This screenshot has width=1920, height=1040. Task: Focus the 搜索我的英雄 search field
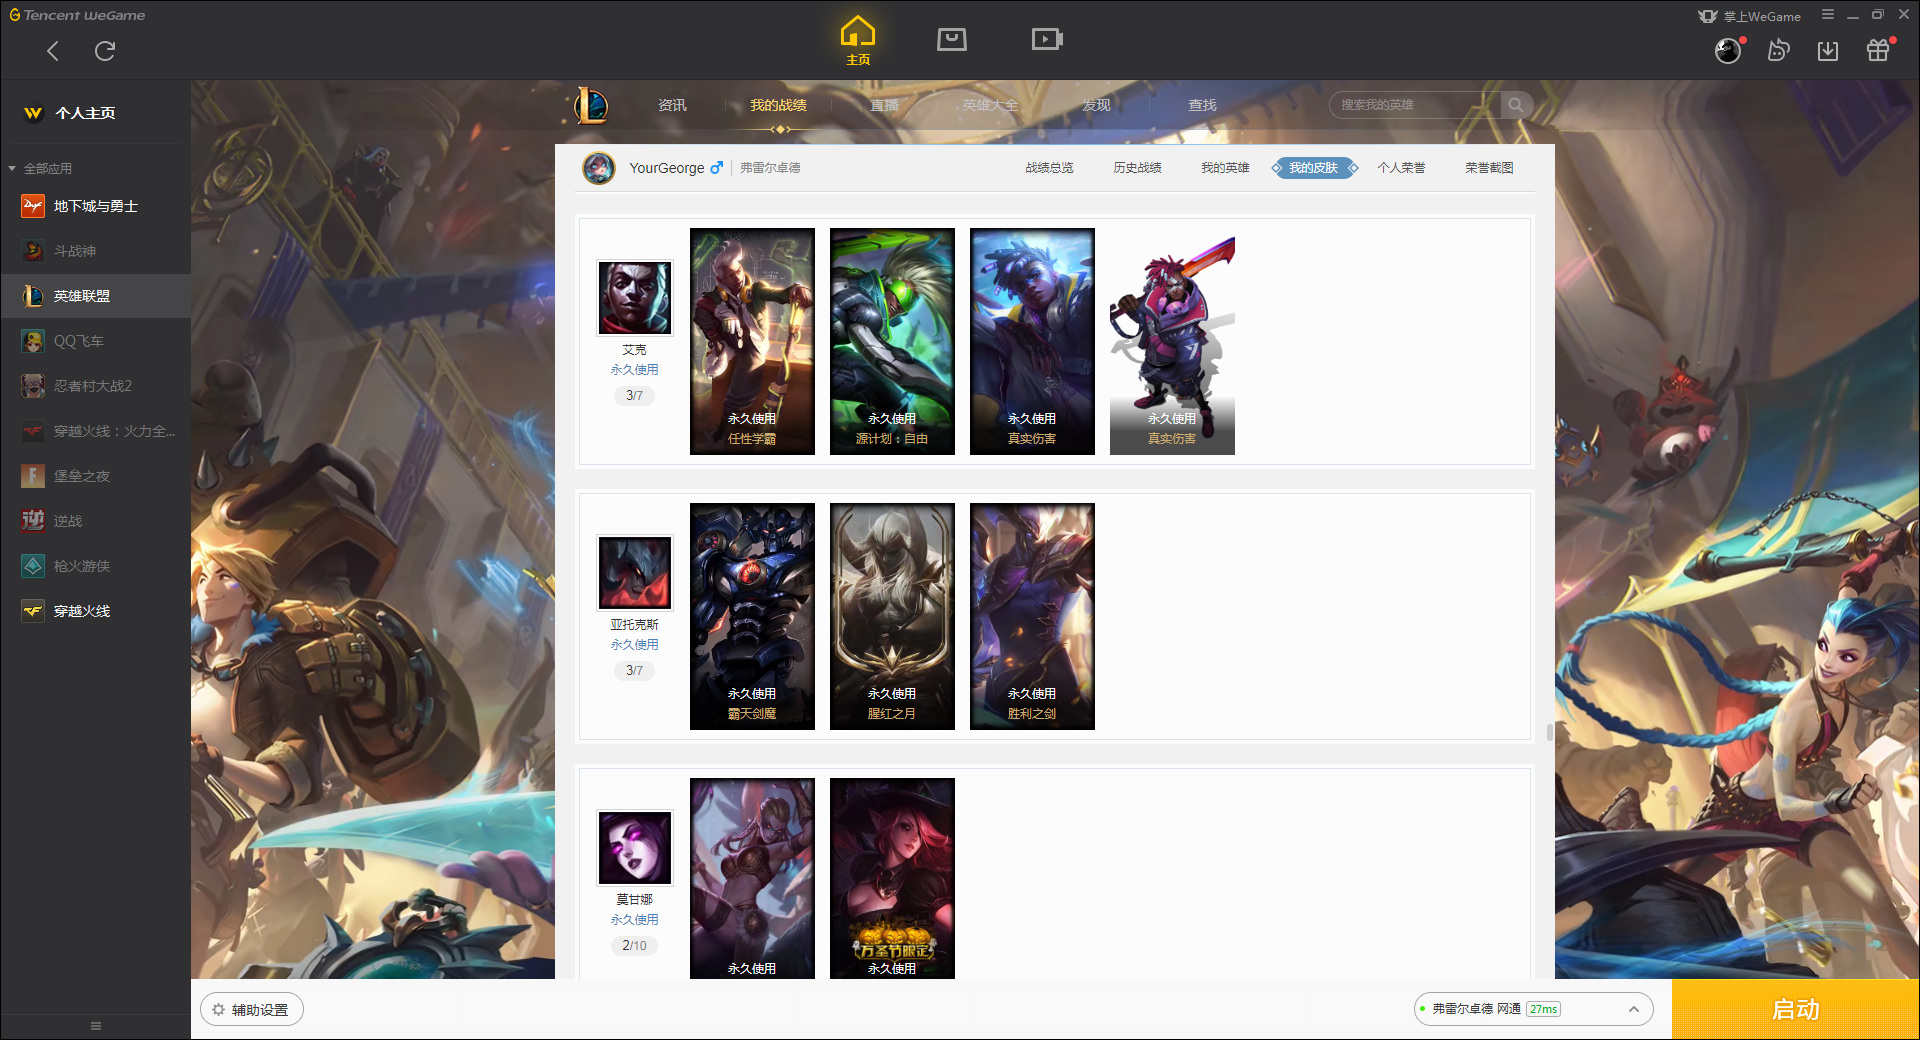pos(1415,105)
